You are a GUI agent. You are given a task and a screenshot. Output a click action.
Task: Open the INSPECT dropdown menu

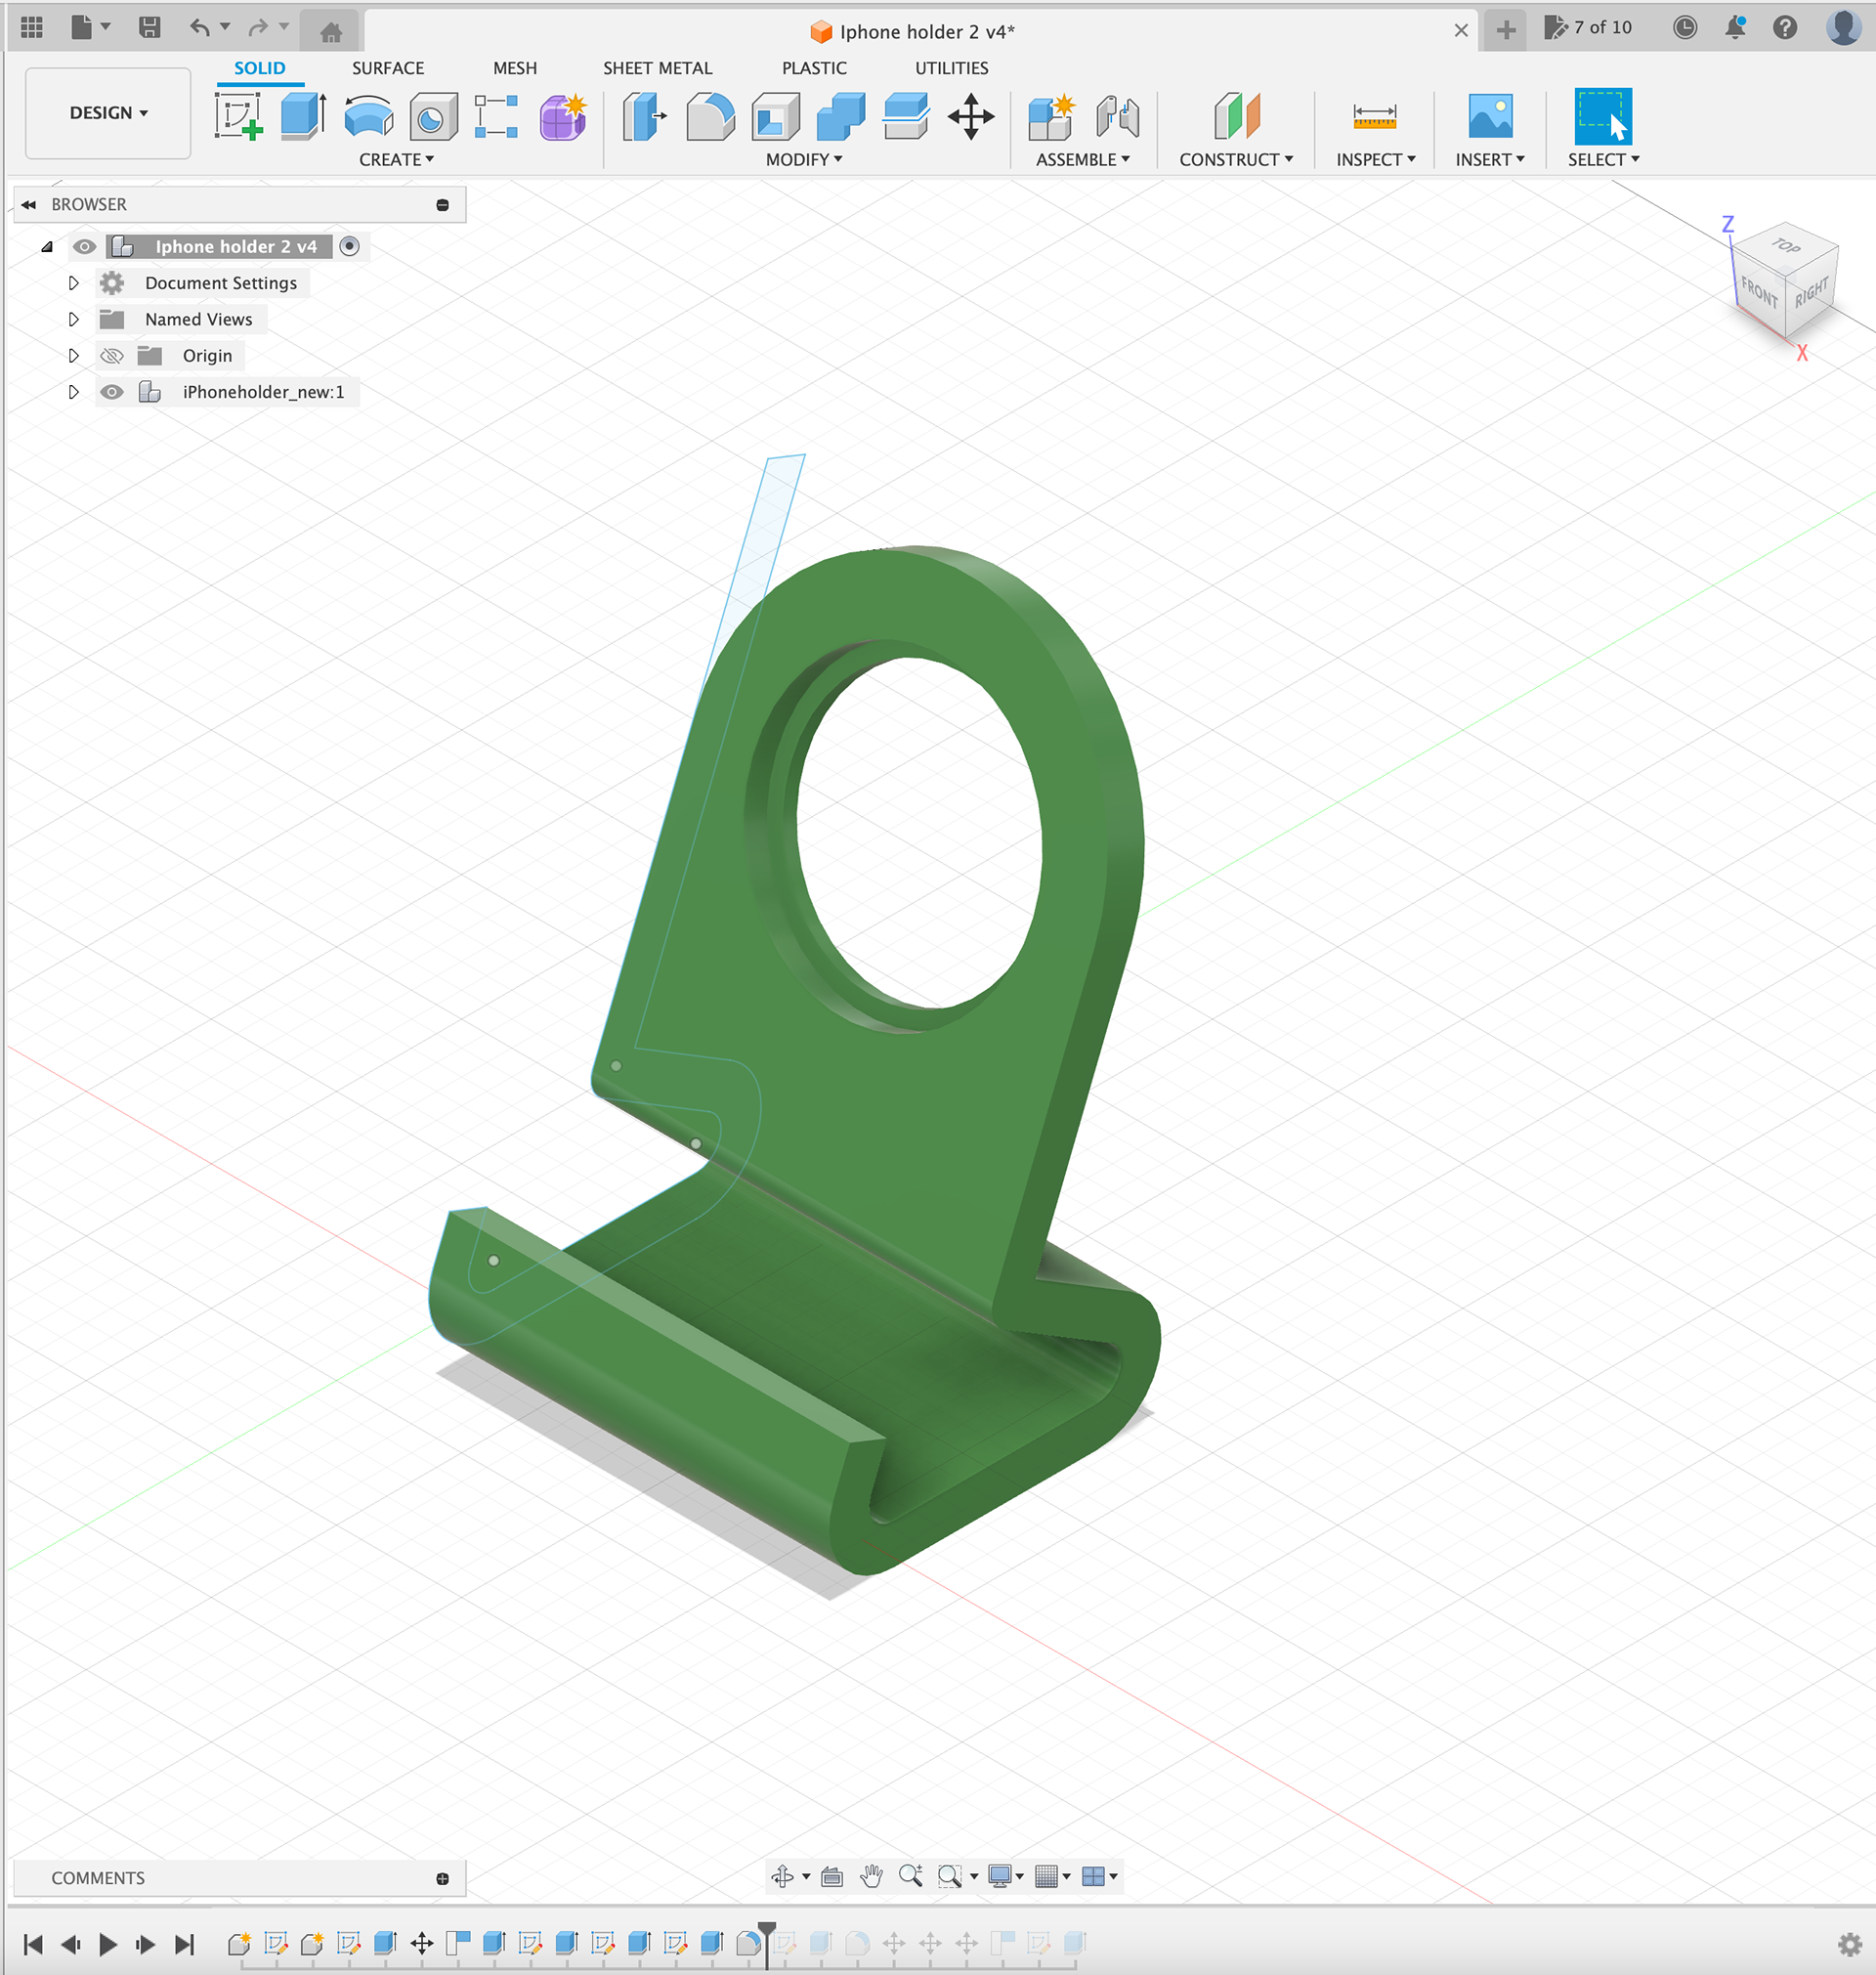point(1376,160)
